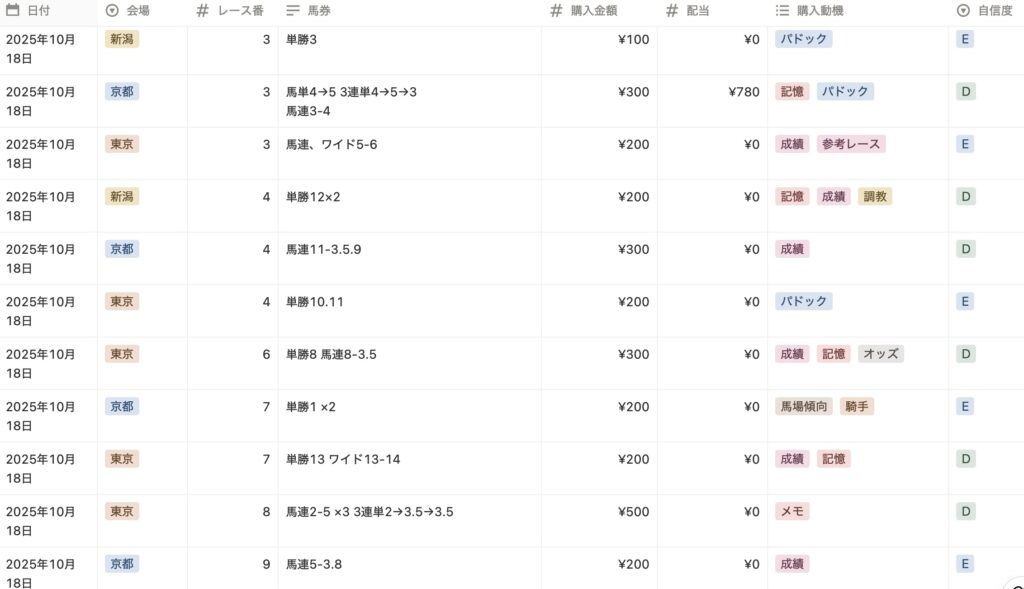Open venue select for 馬連5-3.8 row
1024x589 pixels.
(x=122, y=564)
